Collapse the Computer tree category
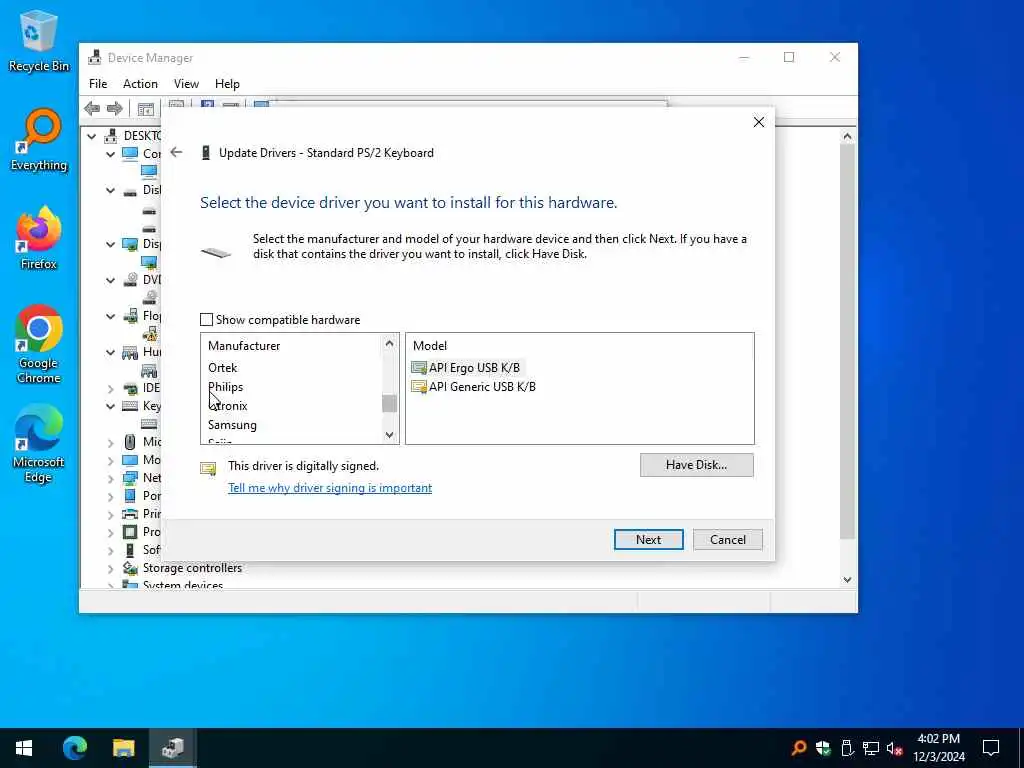This screenshot has width=1024, height=768. (x=110, y=154)
